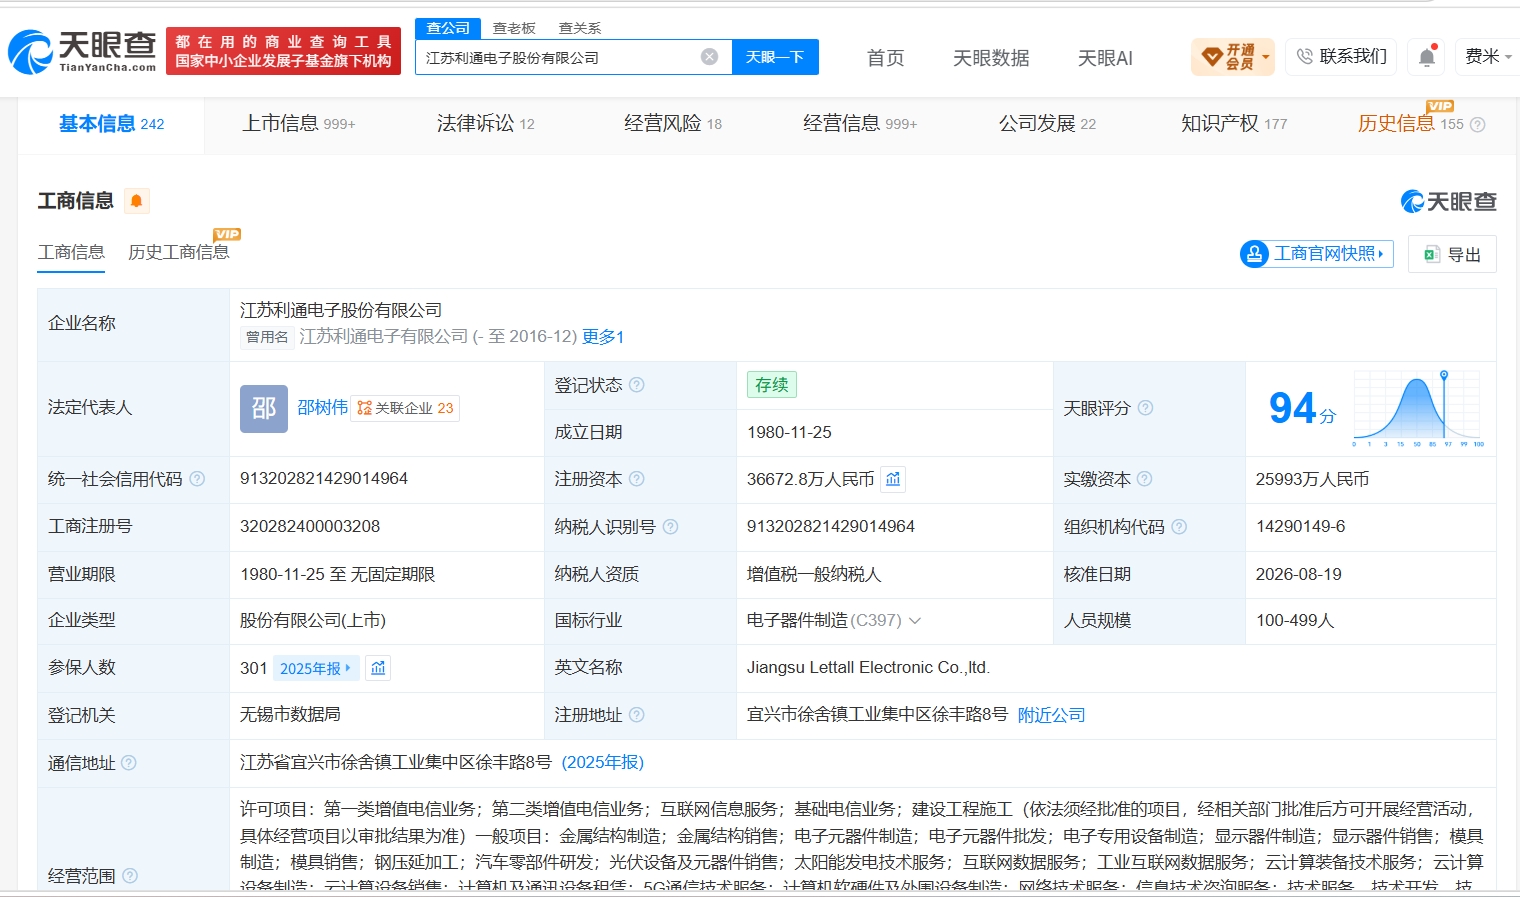Open the 工商官网快照 snapshot button
The height and width of the screenshot is (897, 1520).
[x=1316, y=254]
